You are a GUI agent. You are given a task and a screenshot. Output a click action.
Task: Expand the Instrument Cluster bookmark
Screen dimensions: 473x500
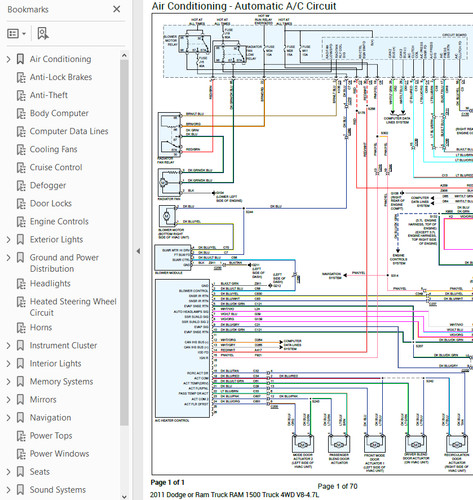[x=8, y=346]
